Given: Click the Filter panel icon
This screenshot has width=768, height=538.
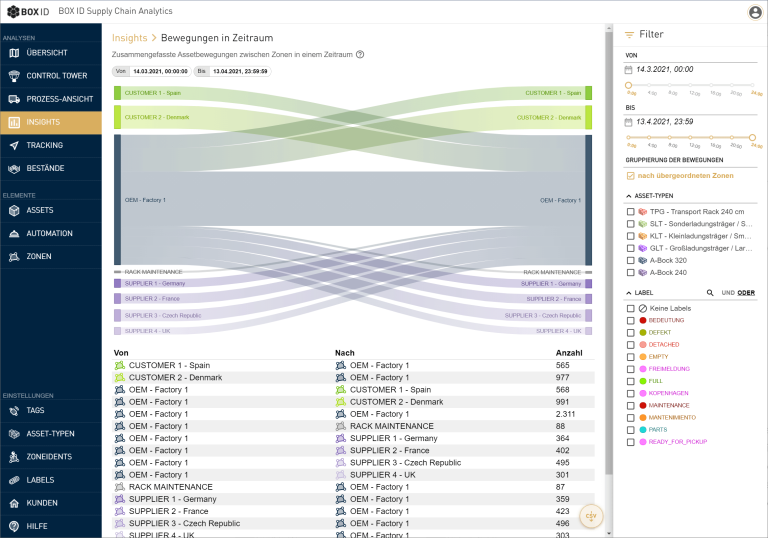Looking at the screenshot, I should (x=629, y=34).
